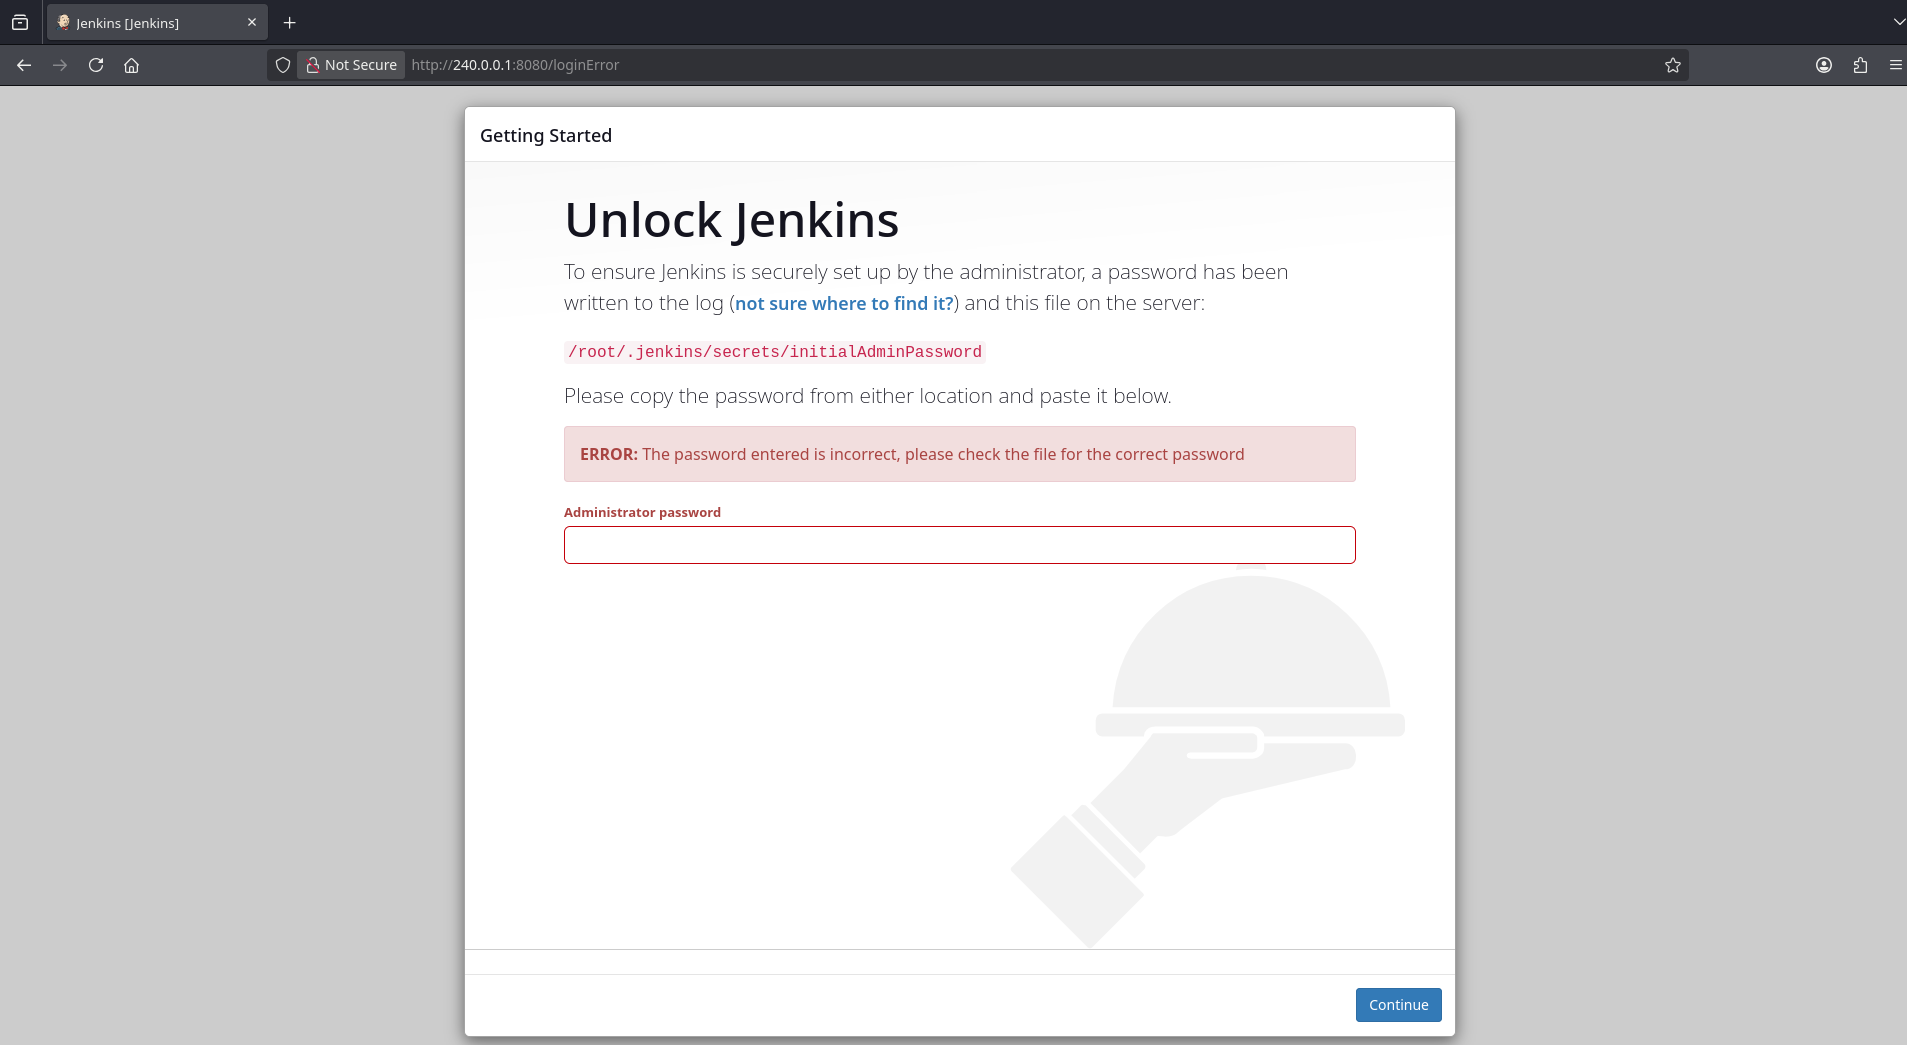Open the recent browsing view icon

coord(20,22)
